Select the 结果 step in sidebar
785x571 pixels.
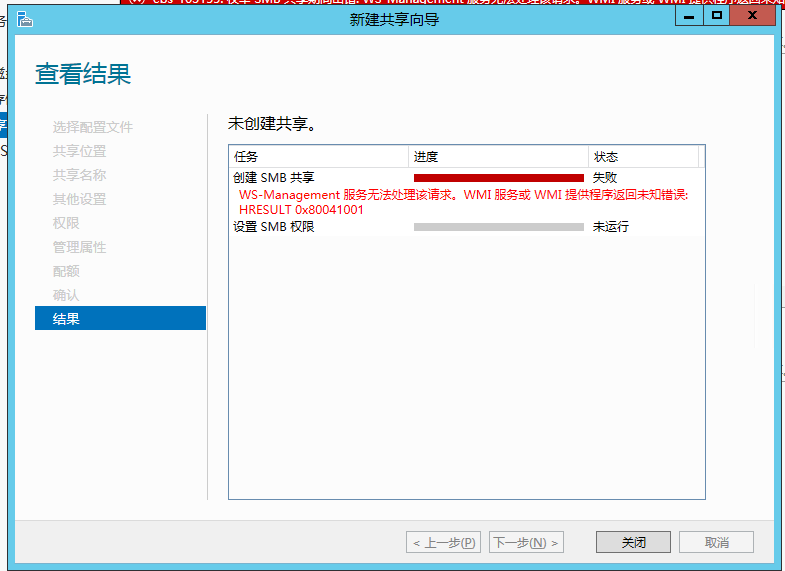click(120, 318)
